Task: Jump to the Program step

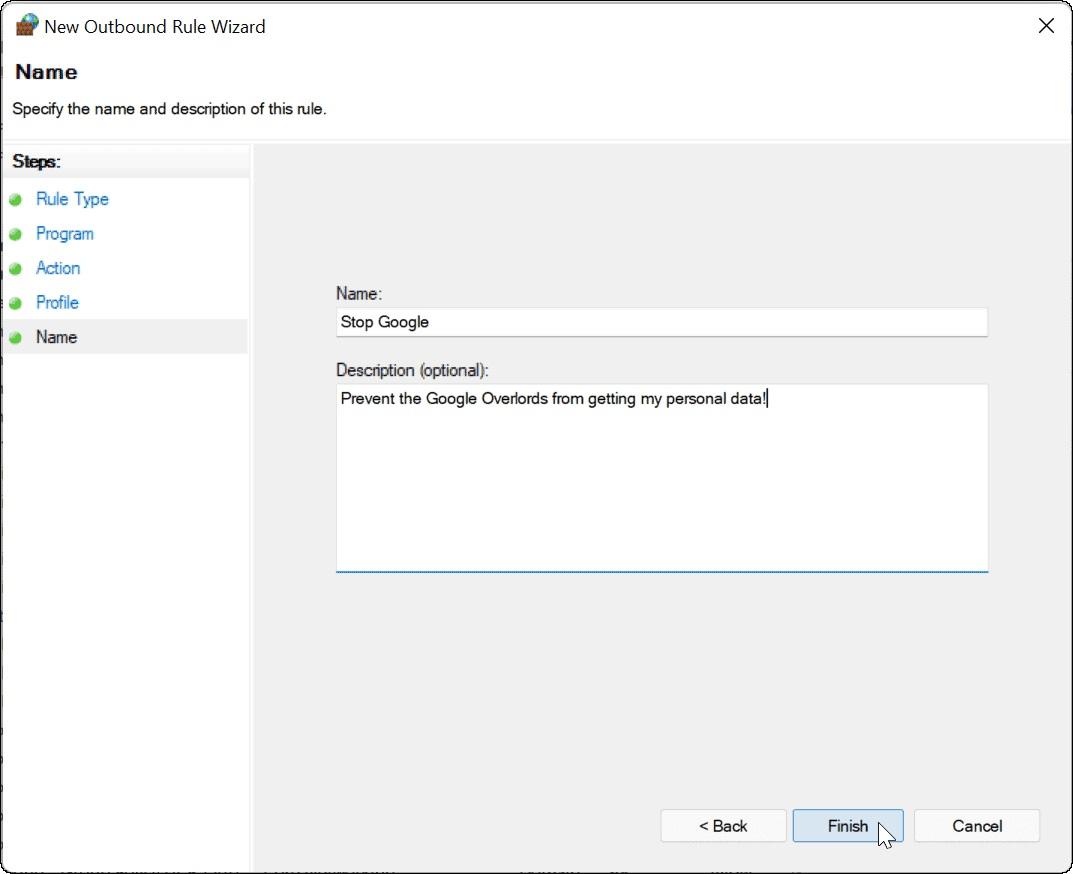Action: 64,233
